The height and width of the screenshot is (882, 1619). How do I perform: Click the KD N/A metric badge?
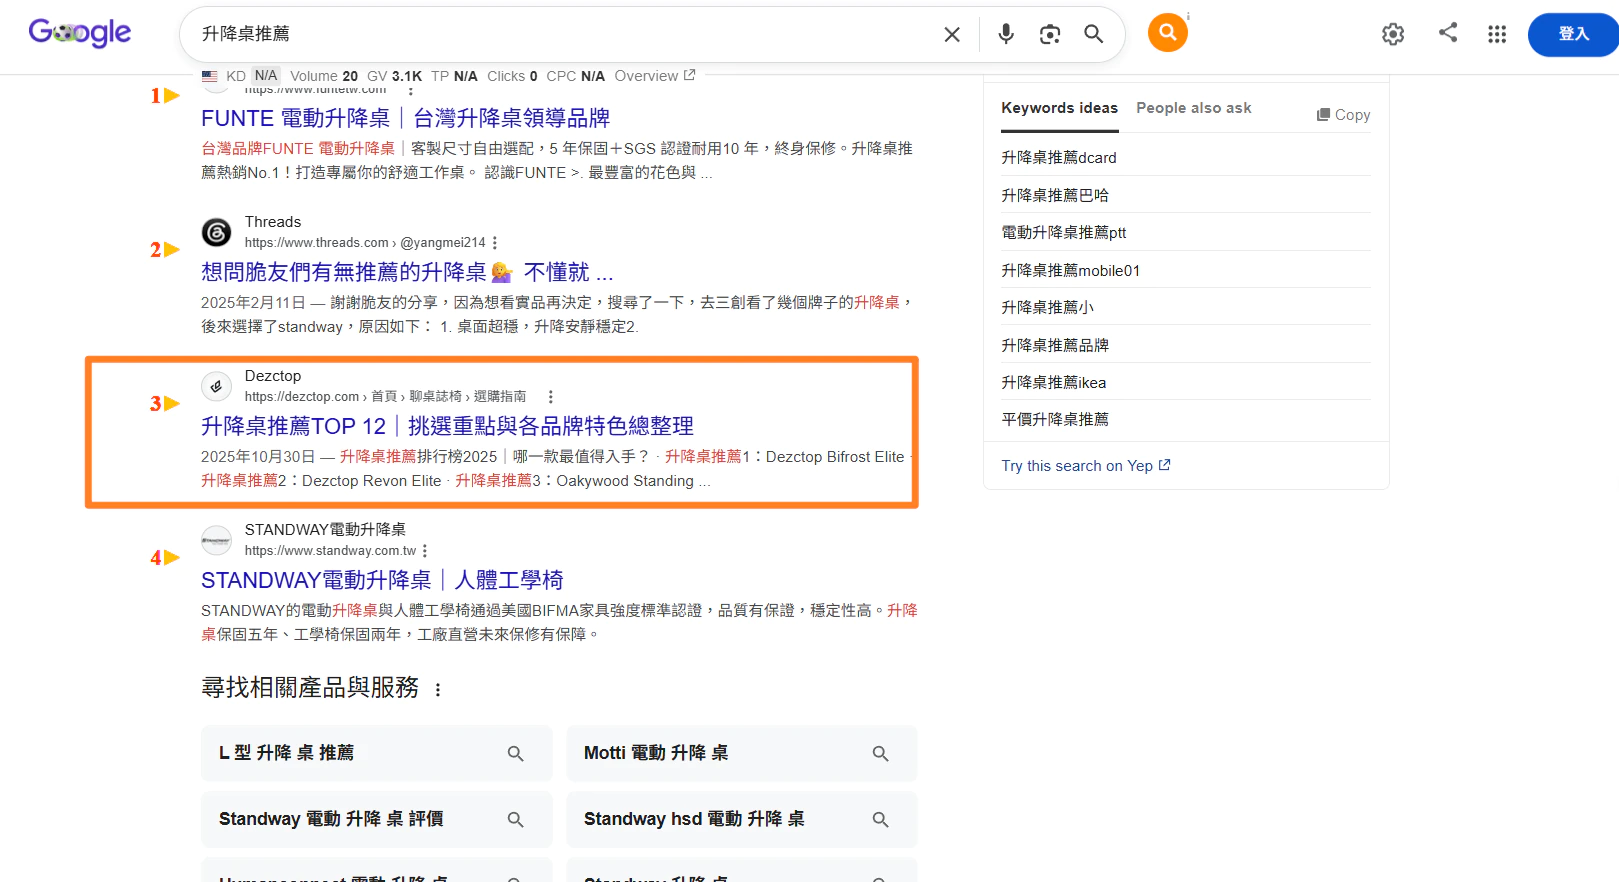(x=253, y=76)
